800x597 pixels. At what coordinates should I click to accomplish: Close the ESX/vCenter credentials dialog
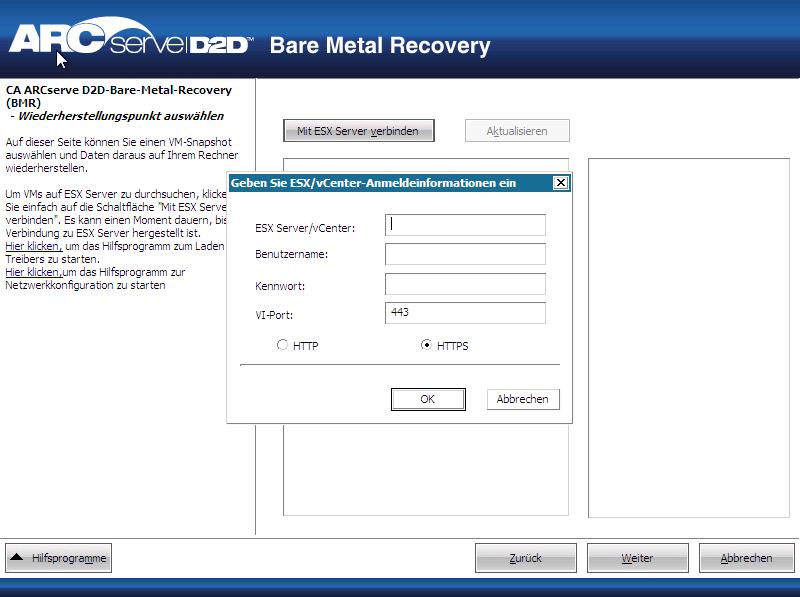[563, 183]
